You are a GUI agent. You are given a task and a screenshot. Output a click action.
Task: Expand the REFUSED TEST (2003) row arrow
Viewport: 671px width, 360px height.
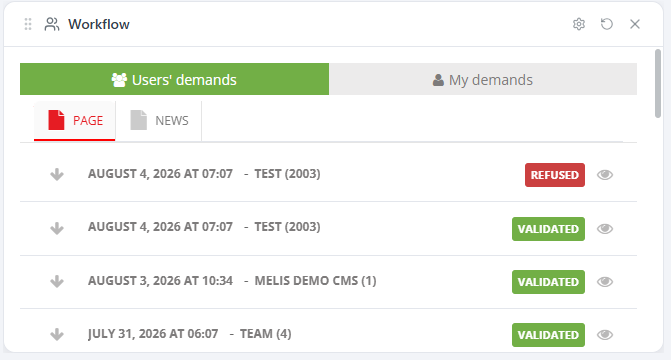point(57,175)
